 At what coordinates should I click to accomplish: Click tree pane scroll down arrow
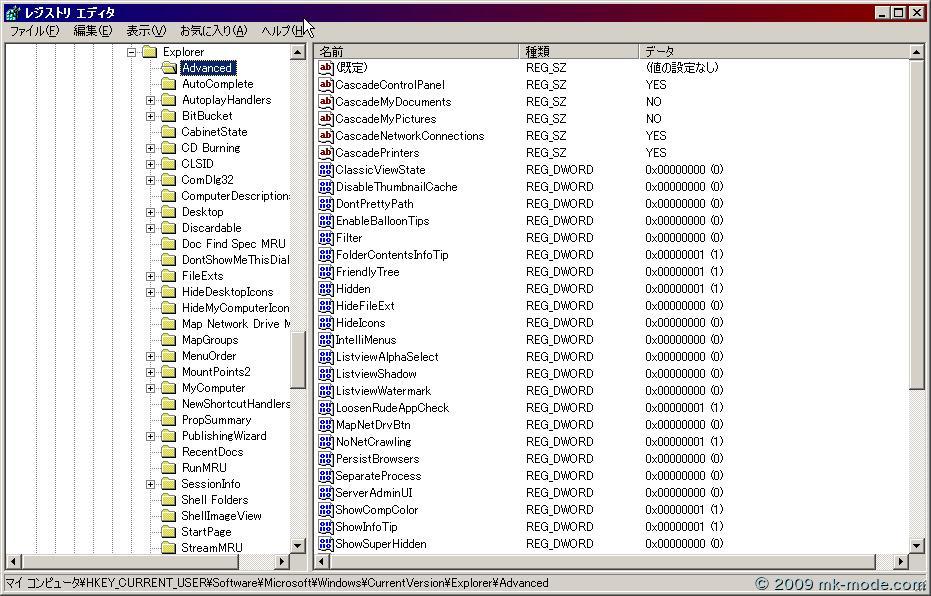(x=298, y=546)
